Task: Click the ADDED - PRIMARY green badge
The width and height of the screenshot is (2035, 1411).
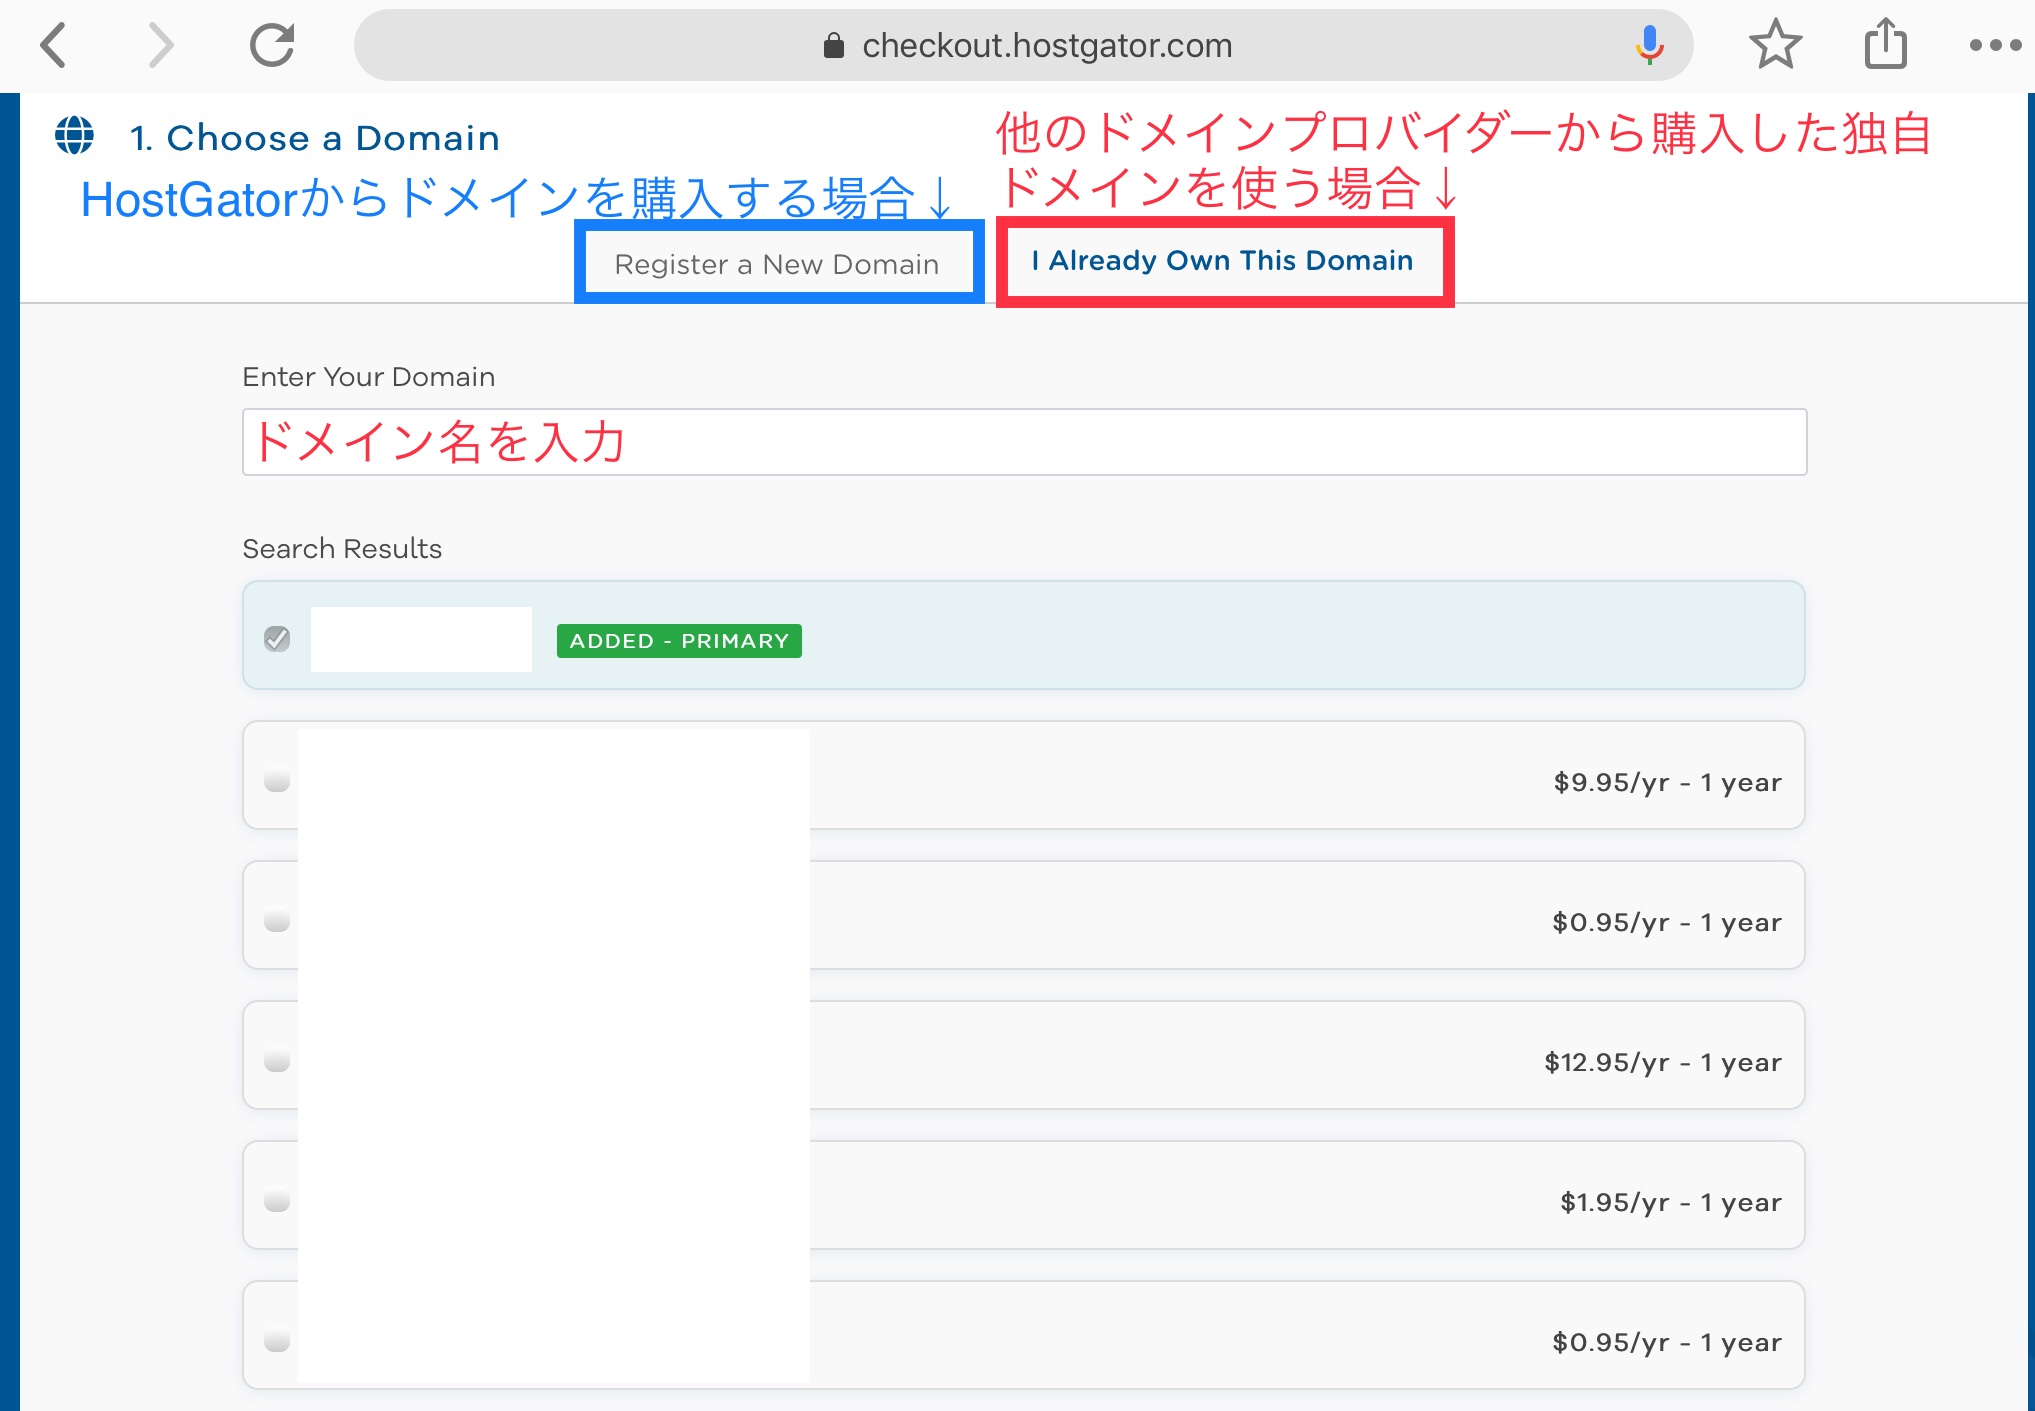Action: [x=679, y=641]
